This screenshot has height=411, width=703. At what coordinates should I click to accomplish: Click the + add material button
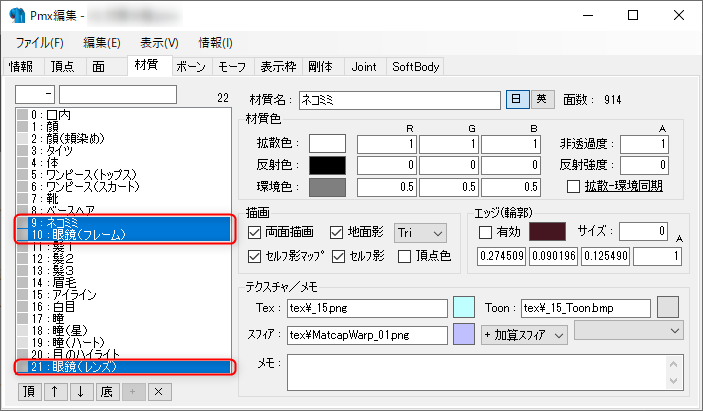click(x=133, y=392)
